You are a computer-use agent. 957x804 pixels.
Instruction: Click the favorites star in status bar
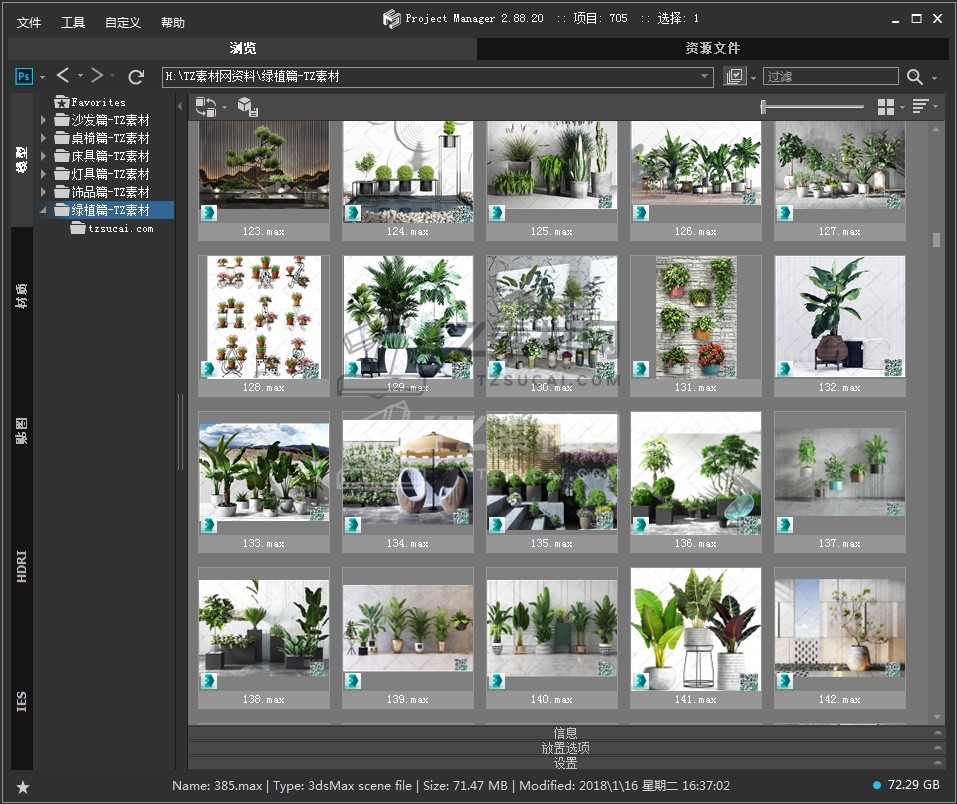pos(23,787)
